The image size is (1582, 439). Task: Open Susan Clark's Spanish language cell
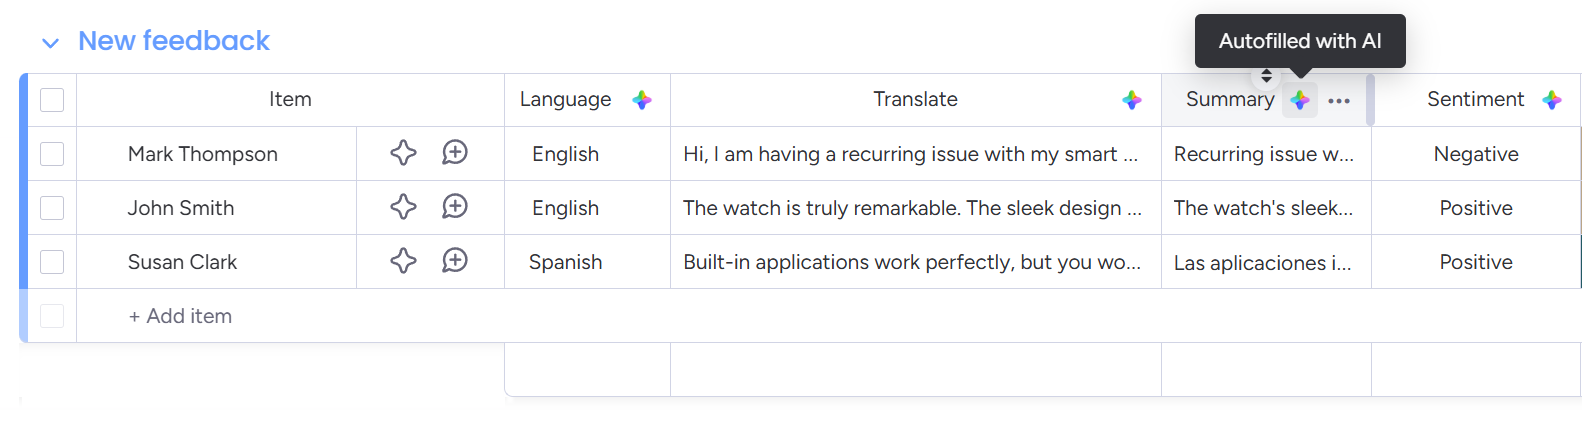tap(566, 262)
